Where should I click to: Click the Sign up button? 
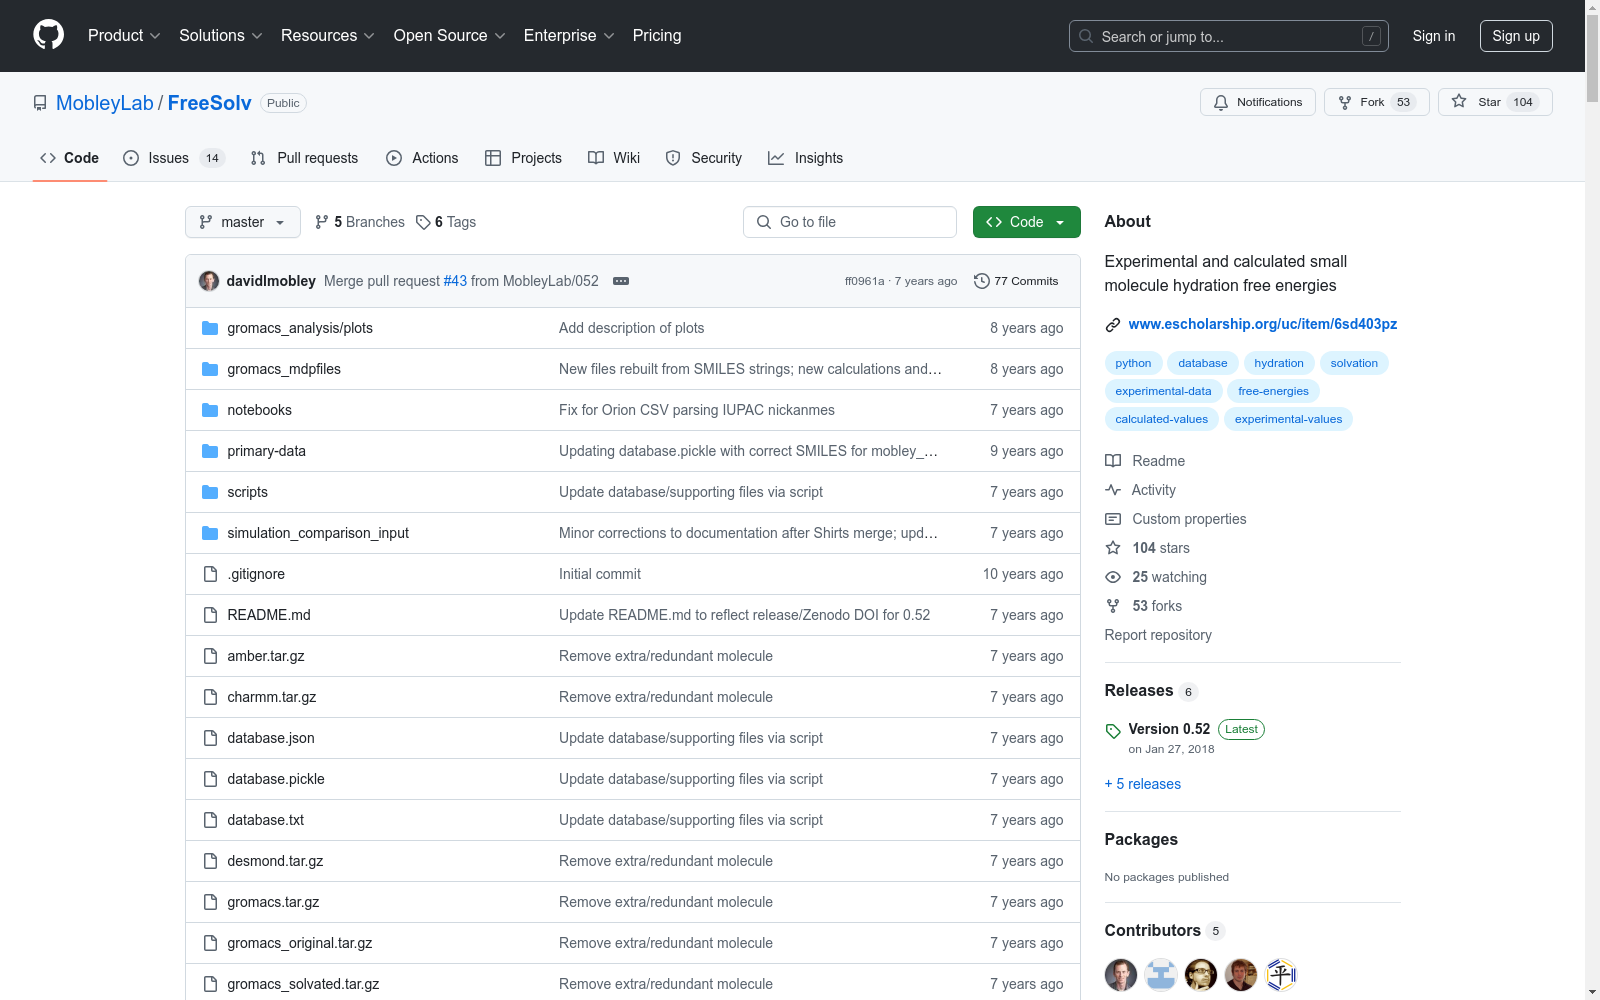tap(1516, 36)
